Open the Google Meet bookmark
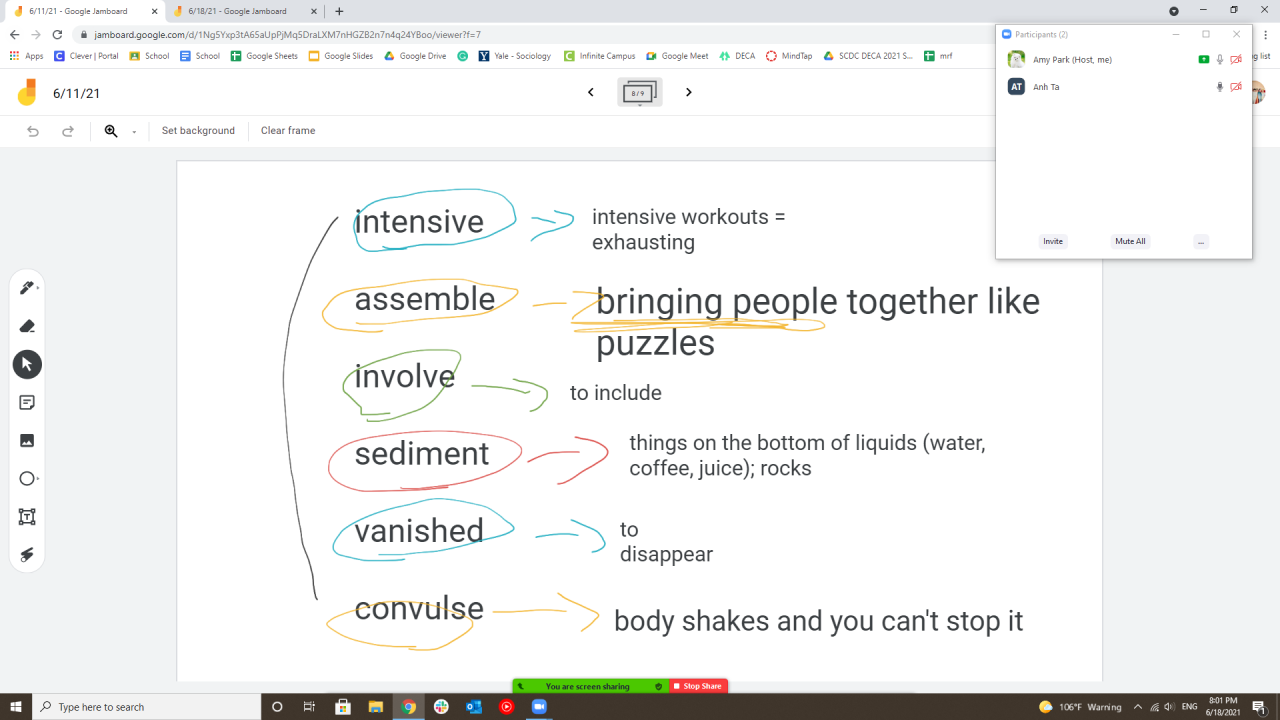 pos(677,56)
